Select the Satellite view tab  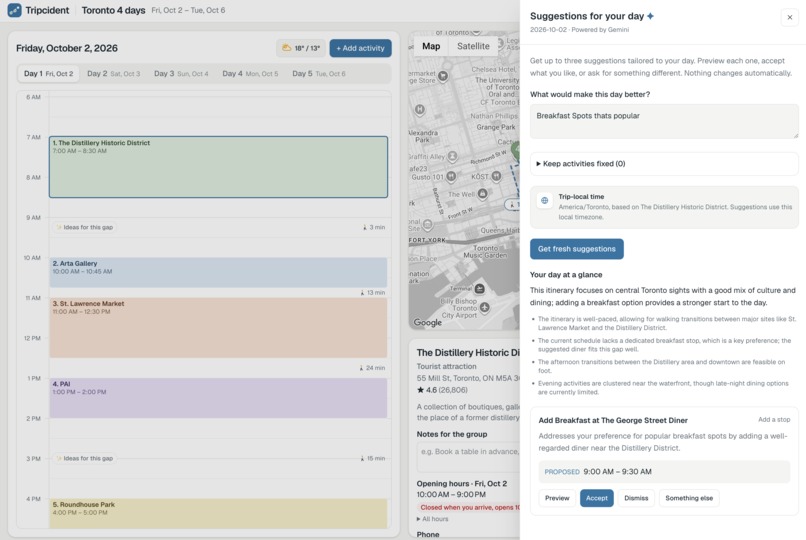[x=473, y=46]
